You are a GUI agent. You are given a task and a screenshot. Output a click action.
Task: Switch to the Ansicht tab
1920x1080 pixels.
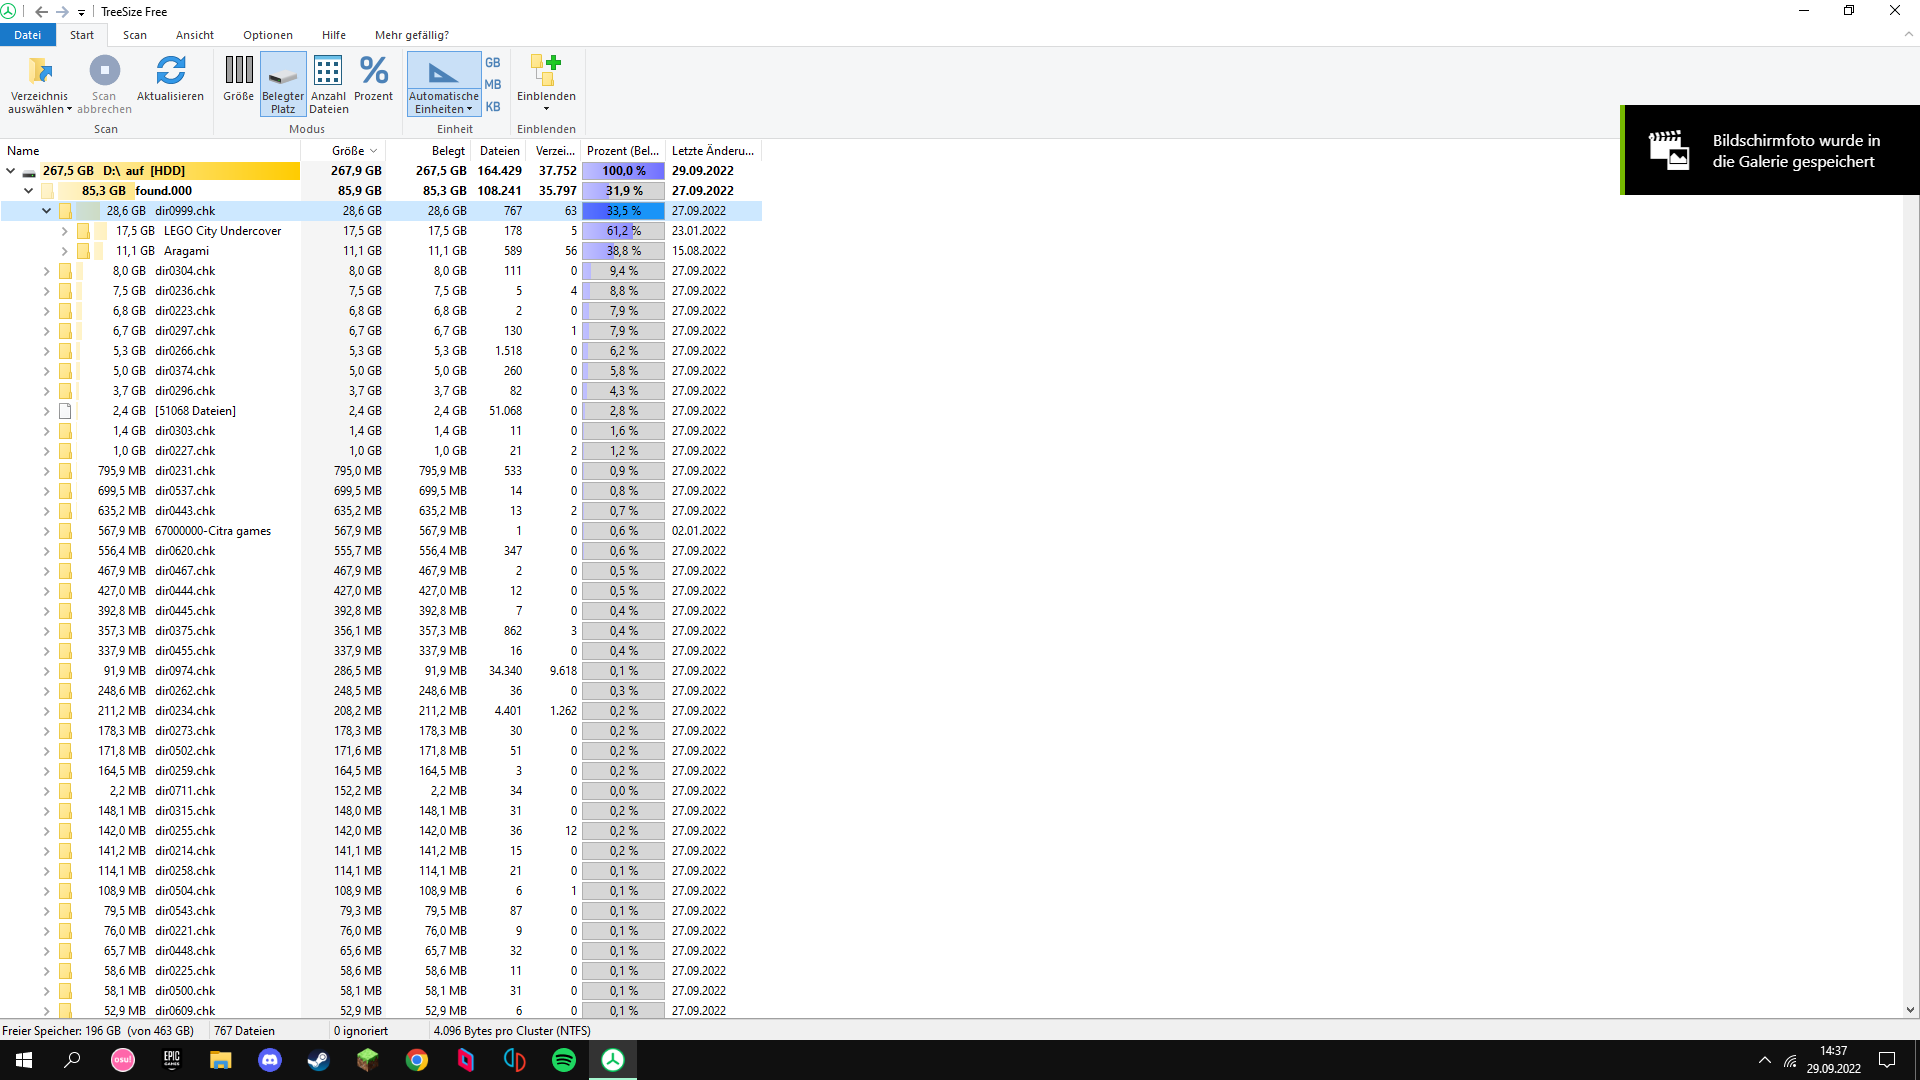pos(193,35)
